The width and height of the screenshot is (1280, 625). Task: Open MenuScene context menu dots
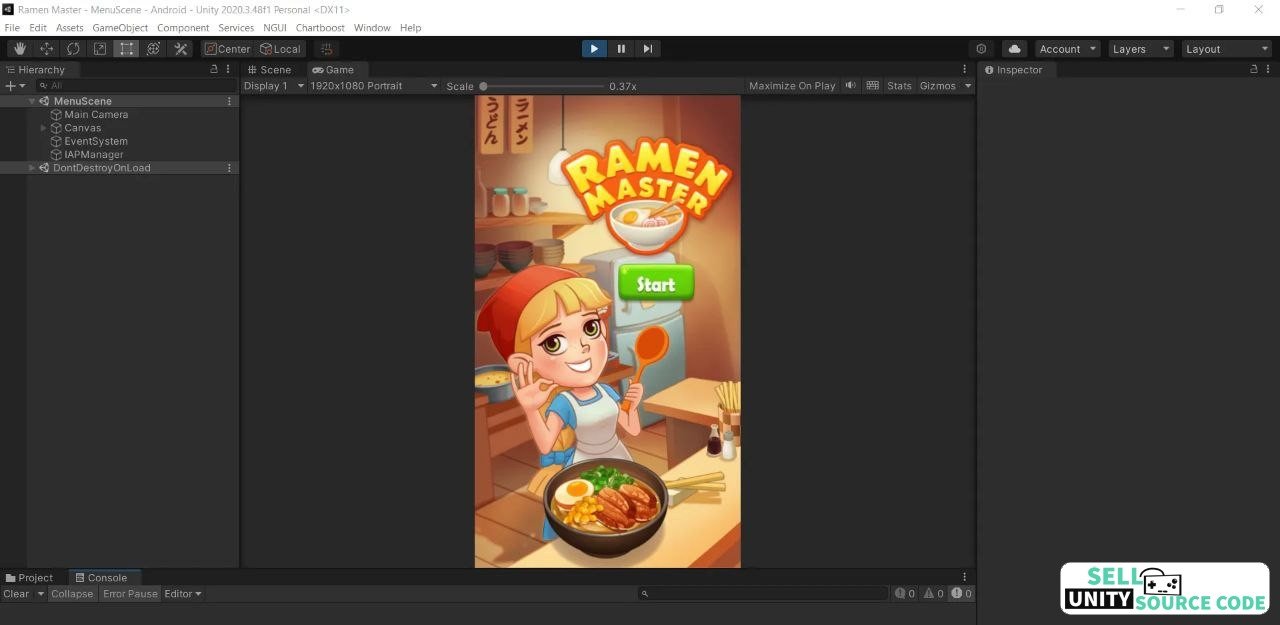coord(229,101)
